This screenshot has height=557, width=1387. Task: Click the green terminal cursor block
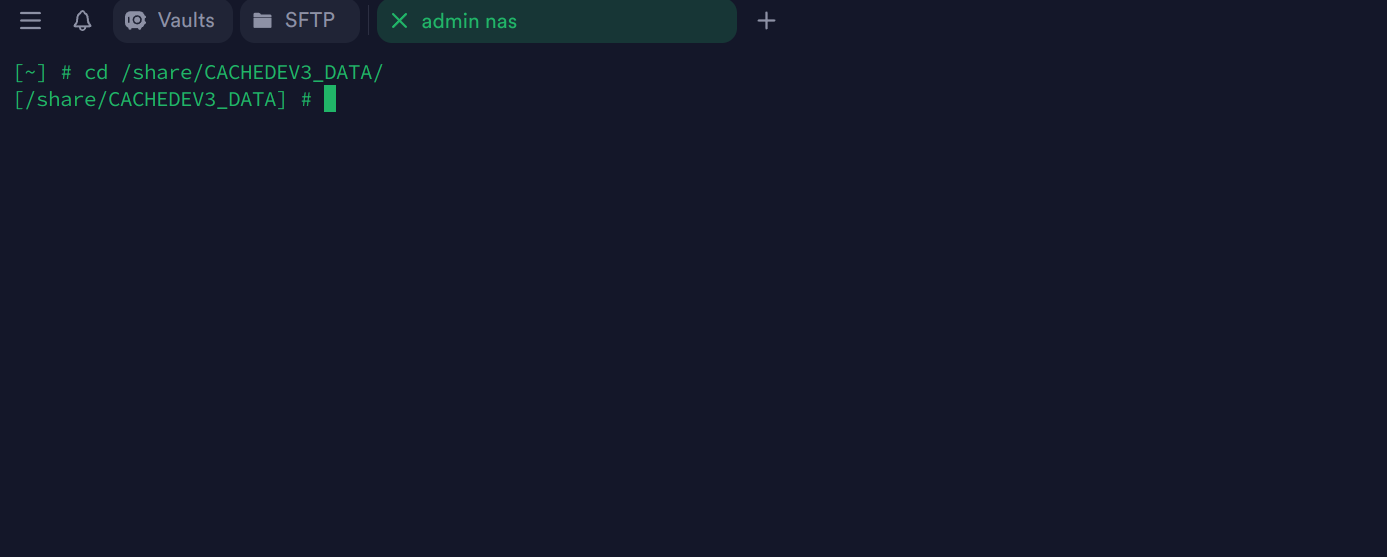click(x=330, y=99)
